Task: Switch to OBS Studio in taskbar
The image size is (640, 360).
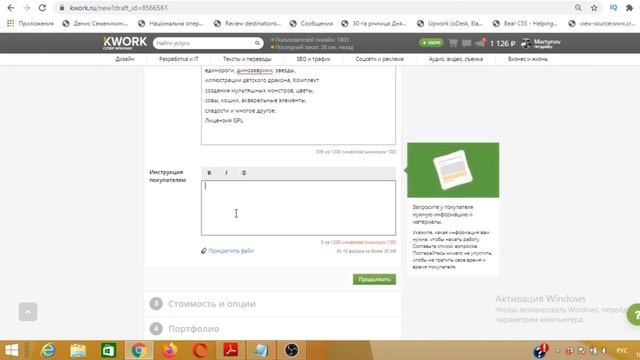Action: point(291,350)
